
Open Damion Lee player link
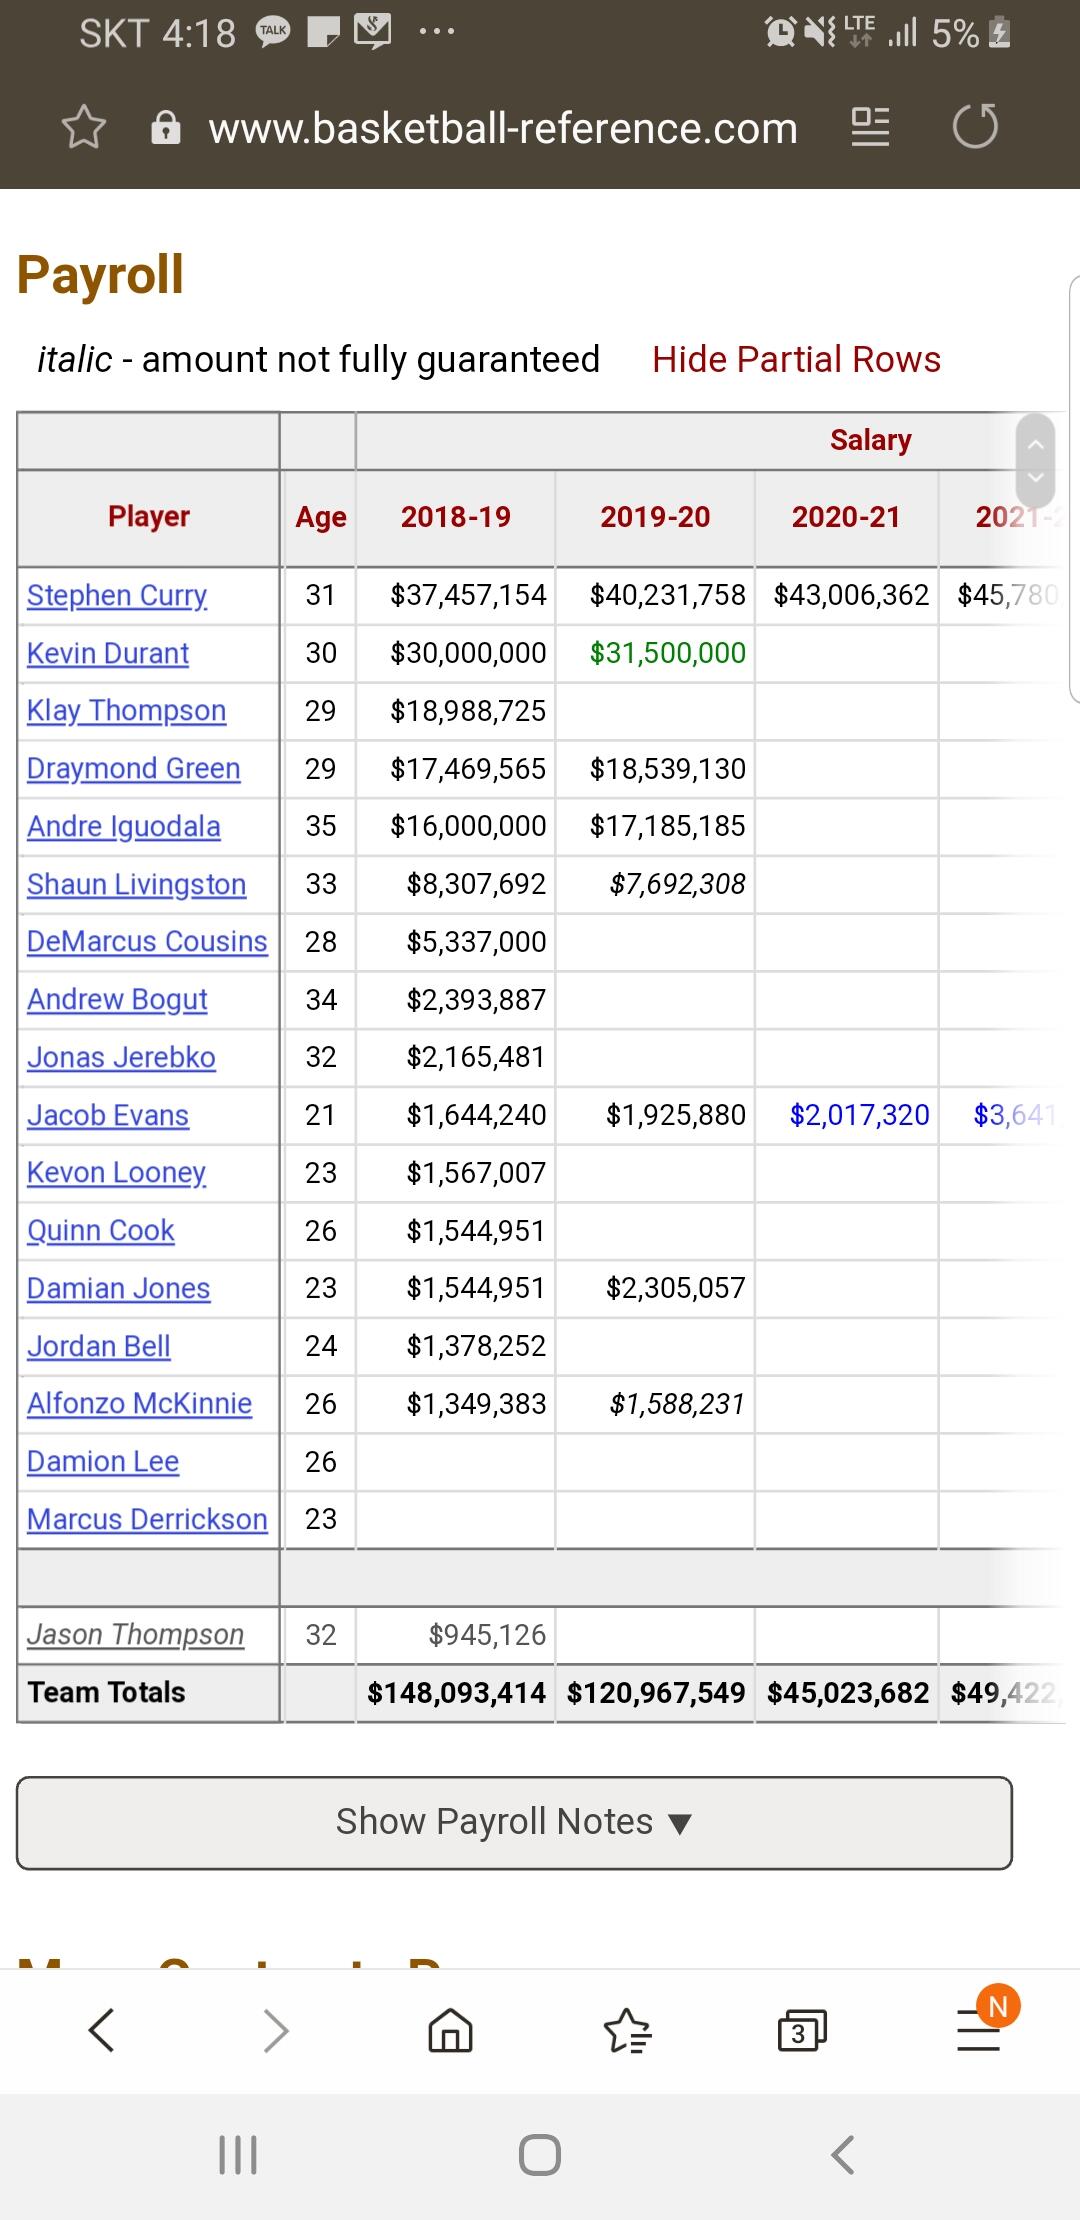click(x=103, y=1461)
